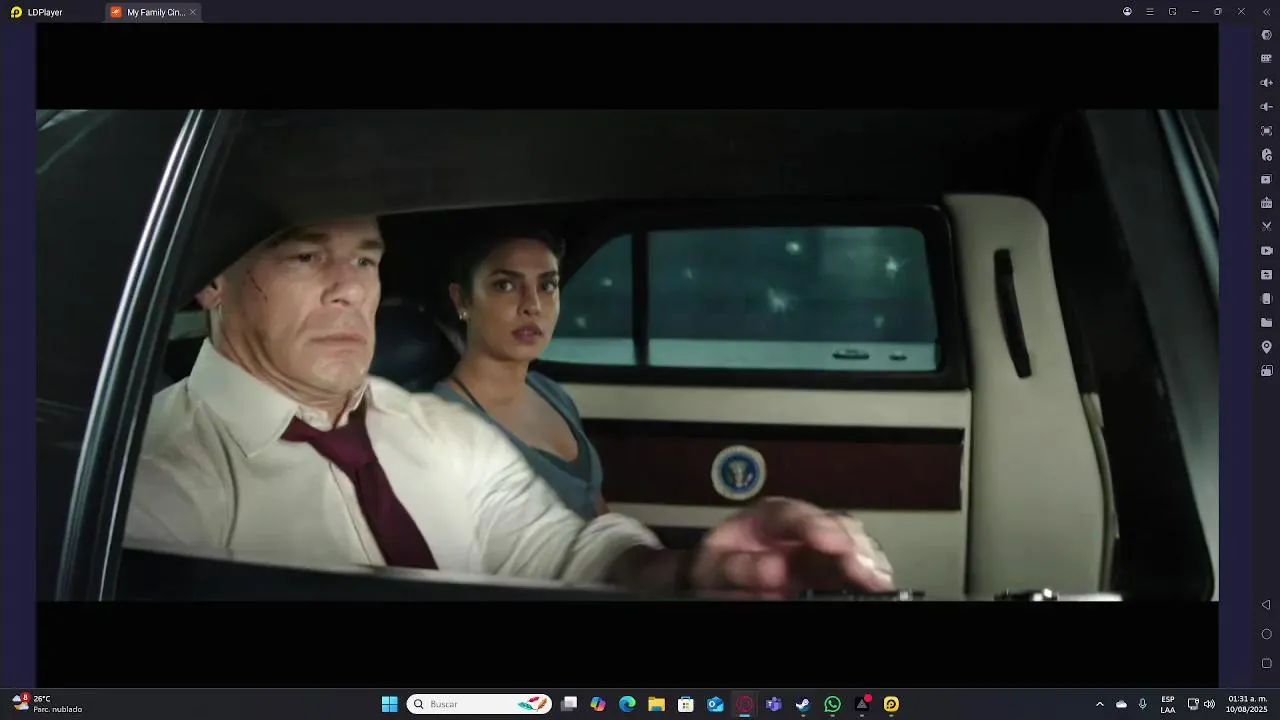Open multi-instance manager plus icon

pos(1266,179)
